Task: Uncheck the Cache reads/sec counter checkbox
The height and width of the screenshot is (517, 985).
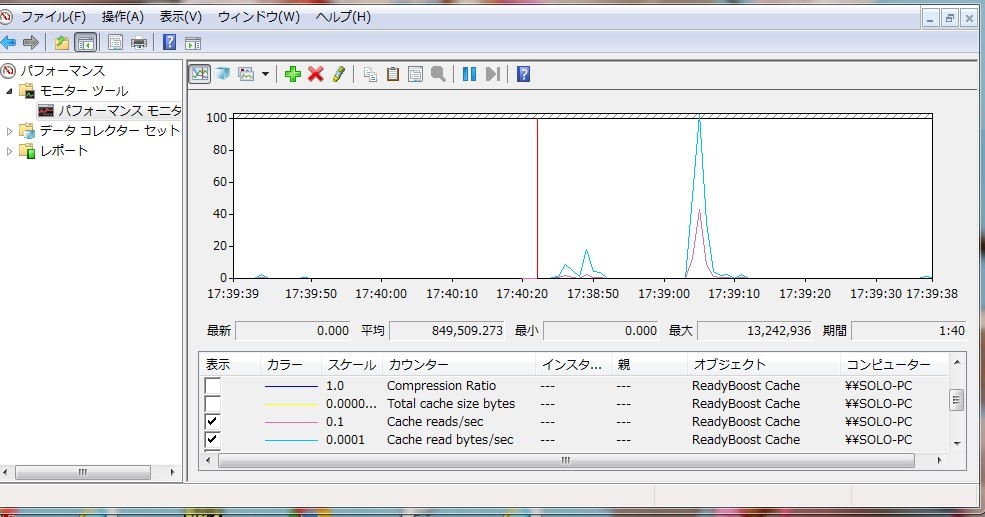Action: pos(213,422)
